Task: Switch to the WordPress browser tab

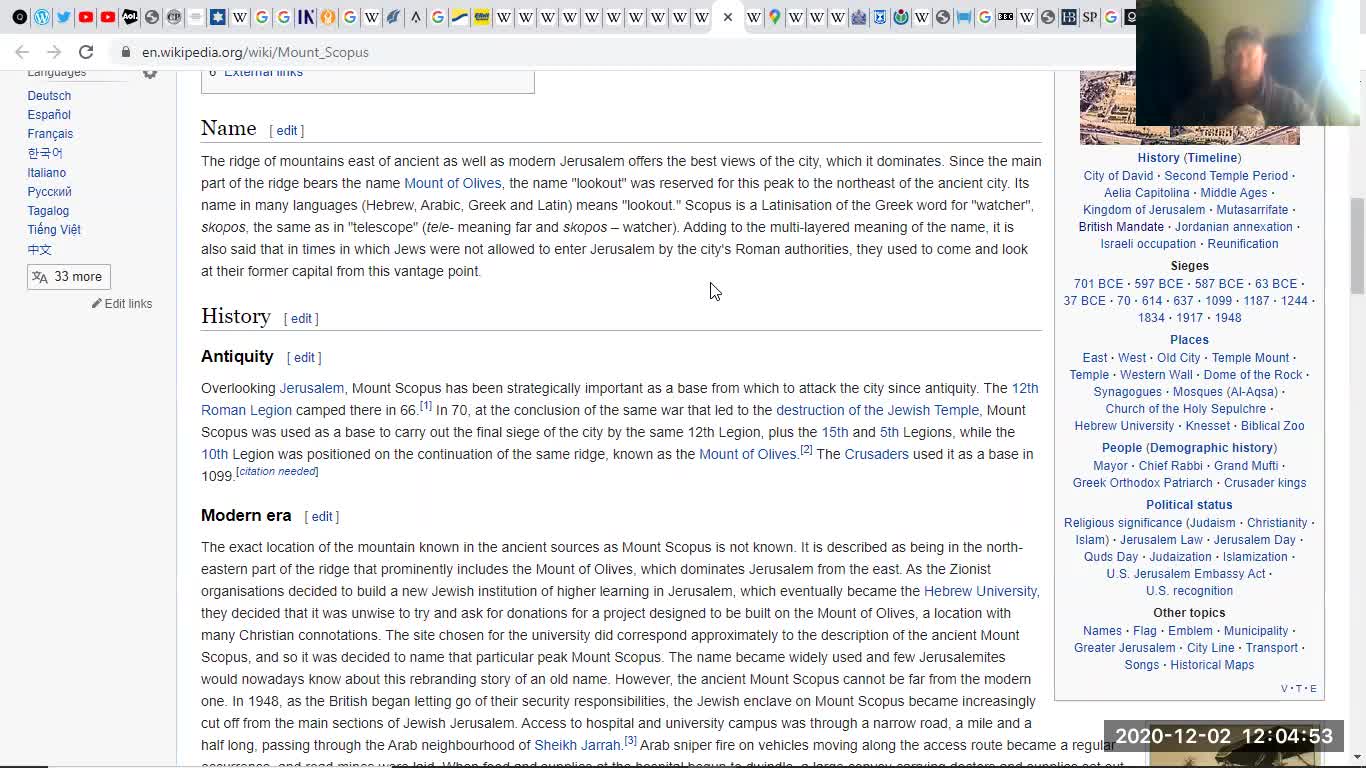Action: point(42,17)
